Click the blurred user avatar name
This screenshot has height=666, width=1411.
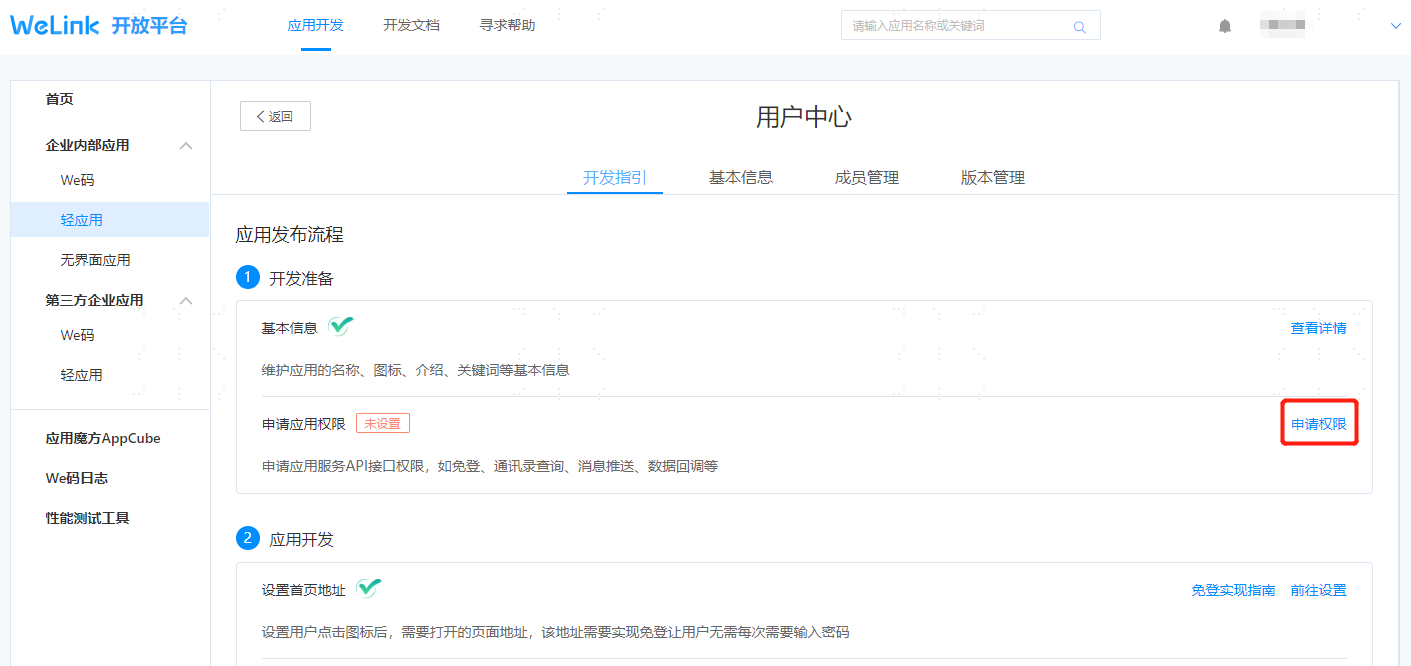pos(1282,25)
